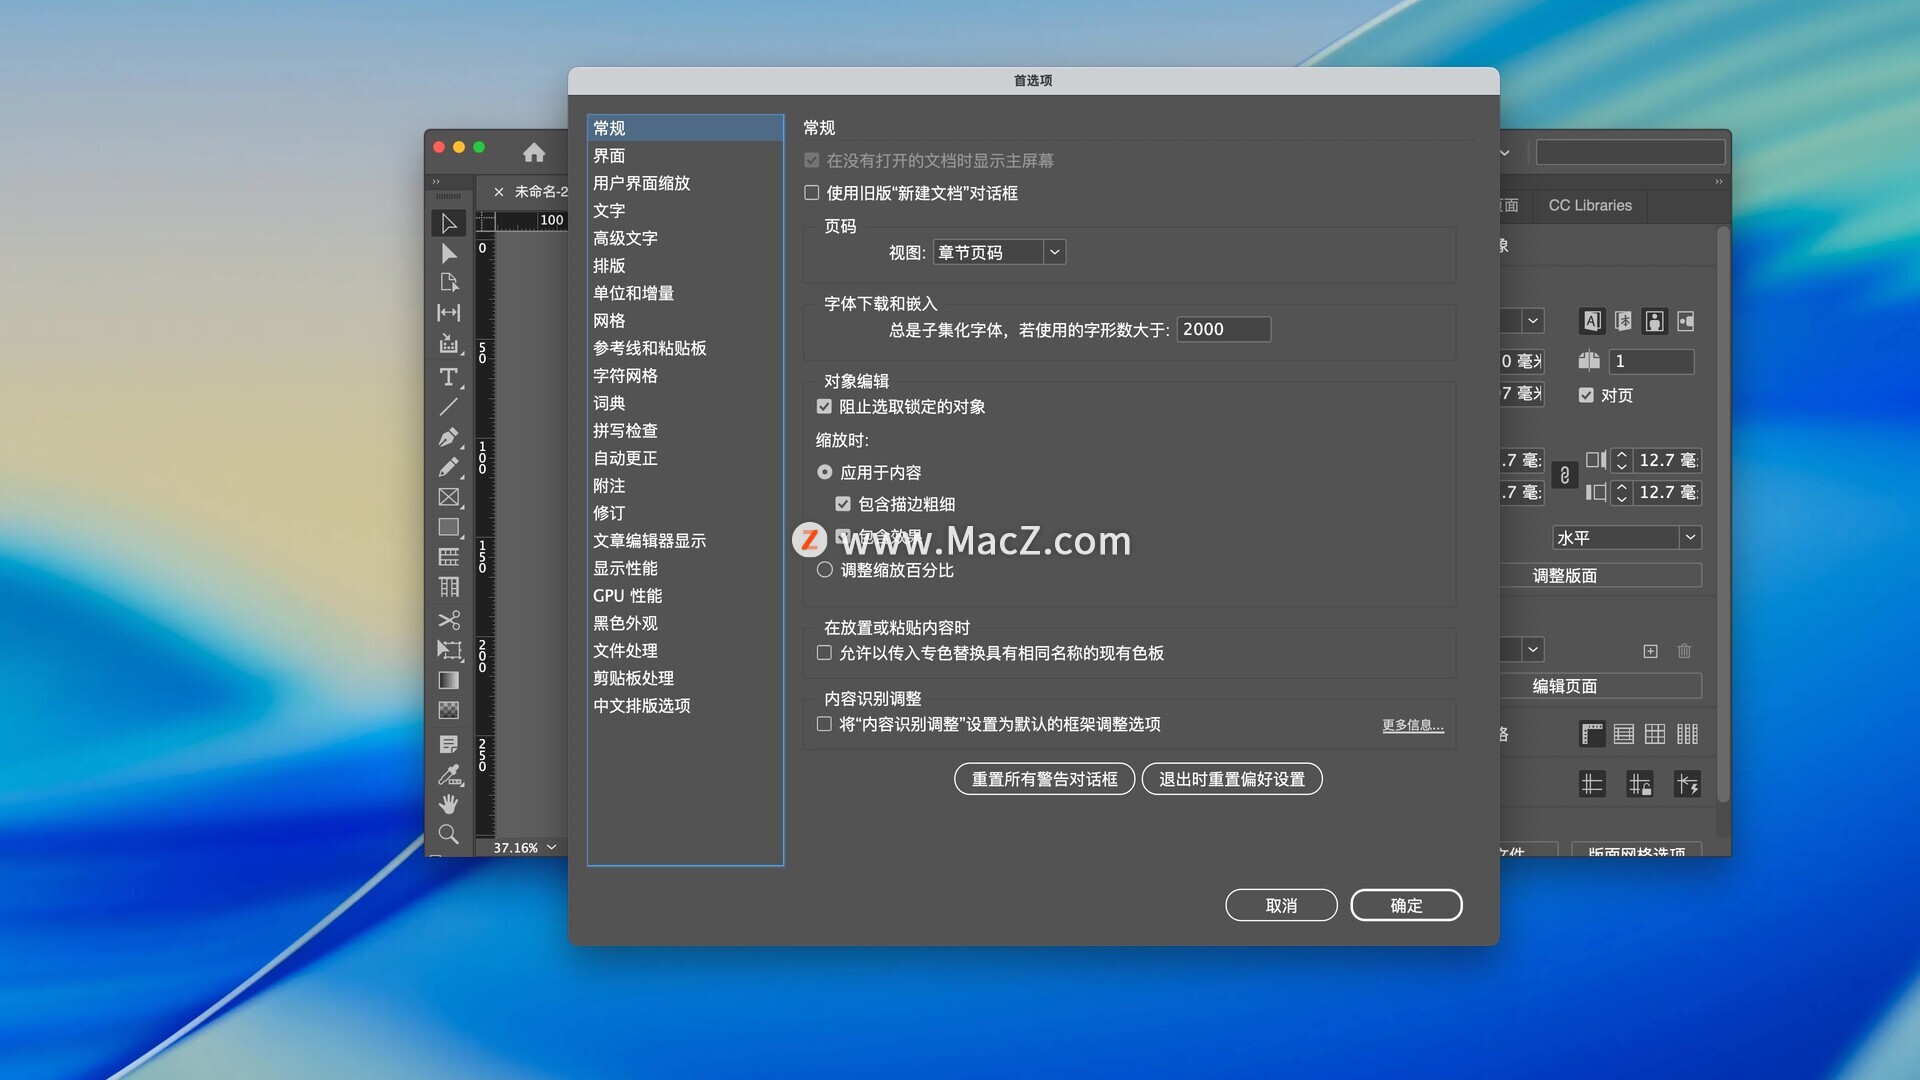Select the Free Transform tool

click(449, 650)
